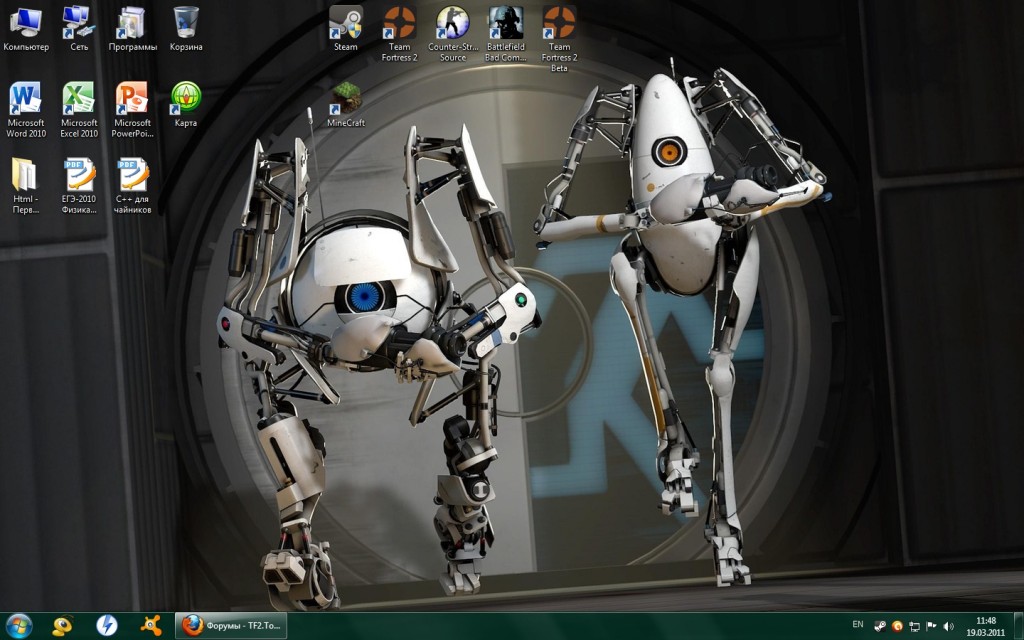Click the Show desktop button
This screenshot has width=1024, height=640.
click(x=1019, y=626)
